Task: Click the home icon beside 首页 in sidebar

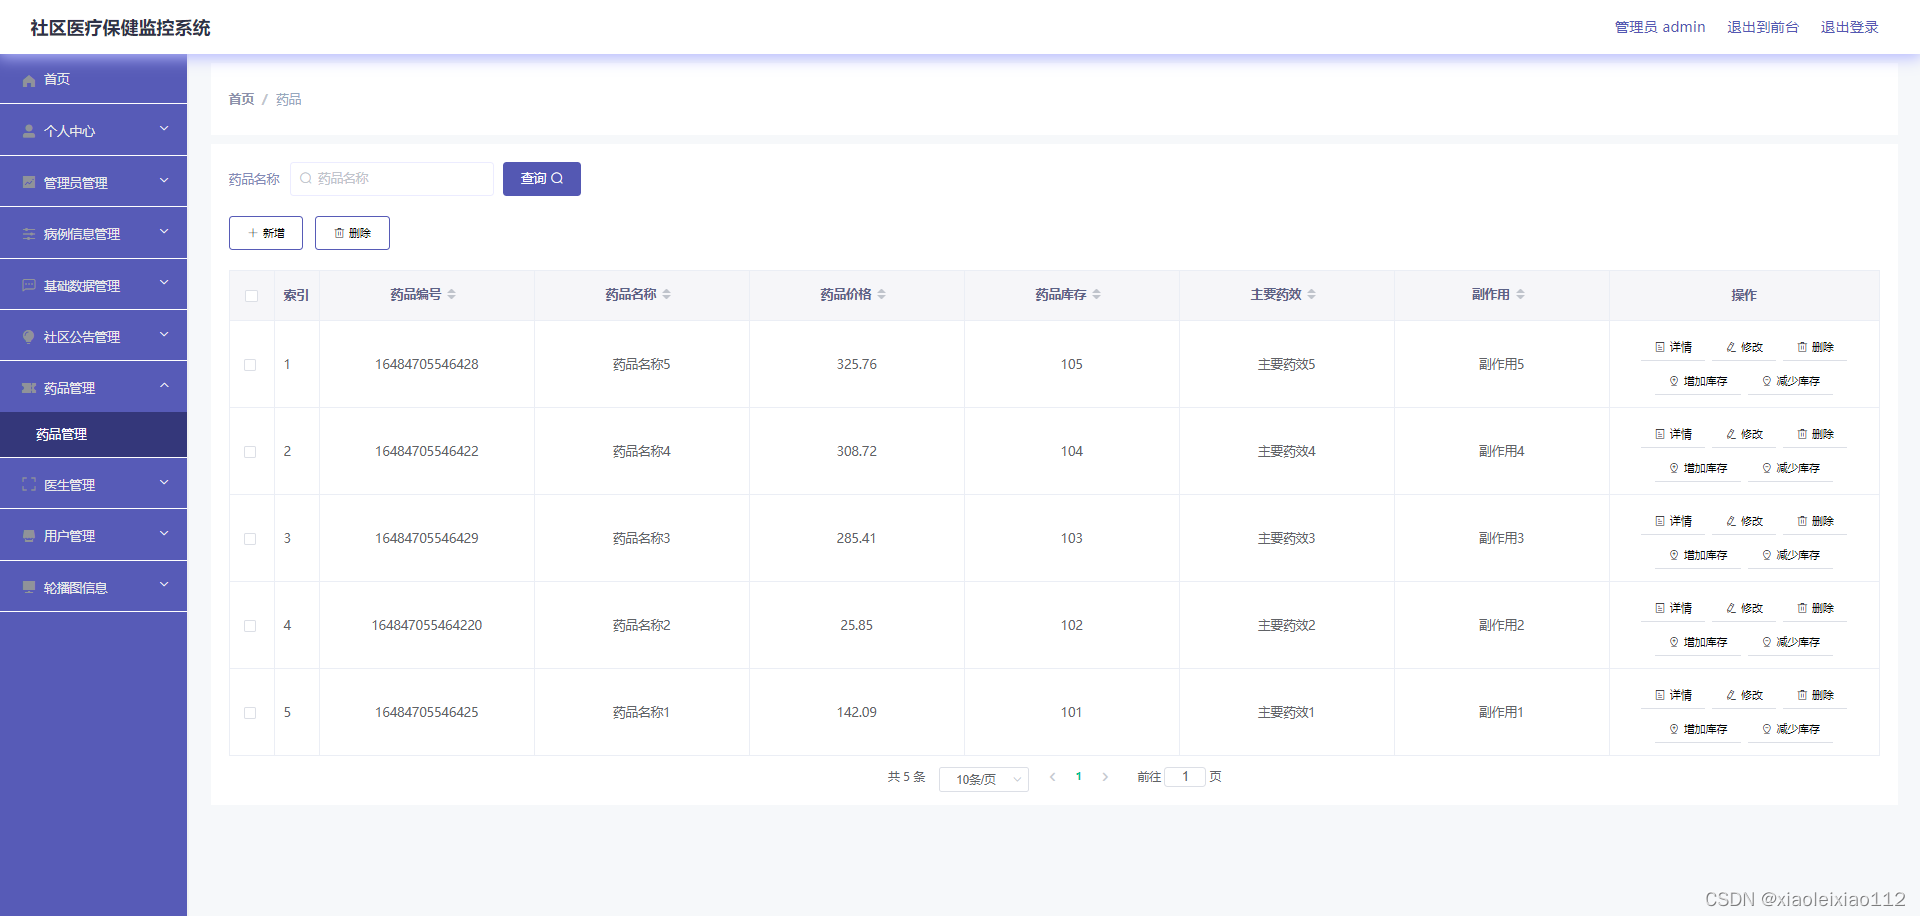Action: (29, 80)
